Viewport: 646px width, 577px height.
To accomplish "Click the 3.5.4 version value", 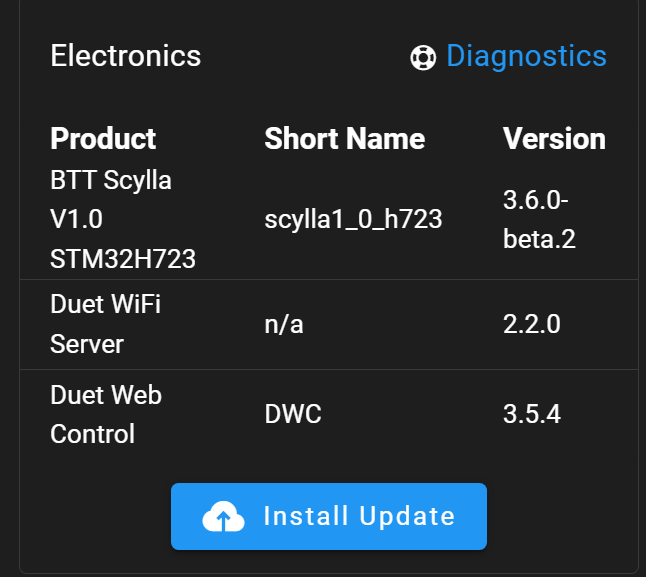I will point(531,414).
